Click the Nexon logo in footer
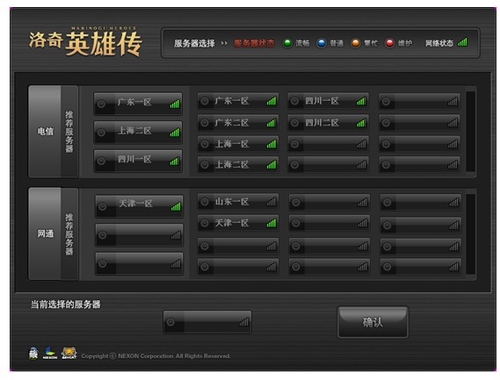Screen dimensions: 500x380 (50, 353)
